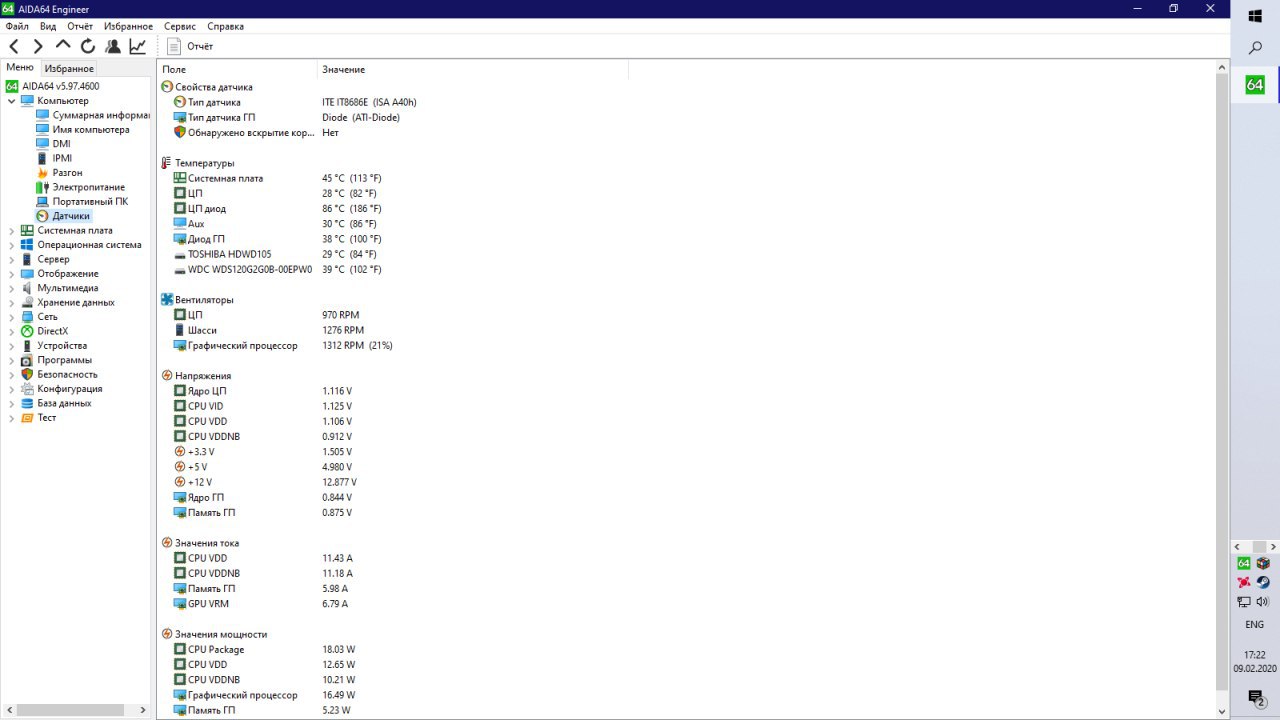
Task: Open the Steam tray icon
Action: pos(1264,582)
